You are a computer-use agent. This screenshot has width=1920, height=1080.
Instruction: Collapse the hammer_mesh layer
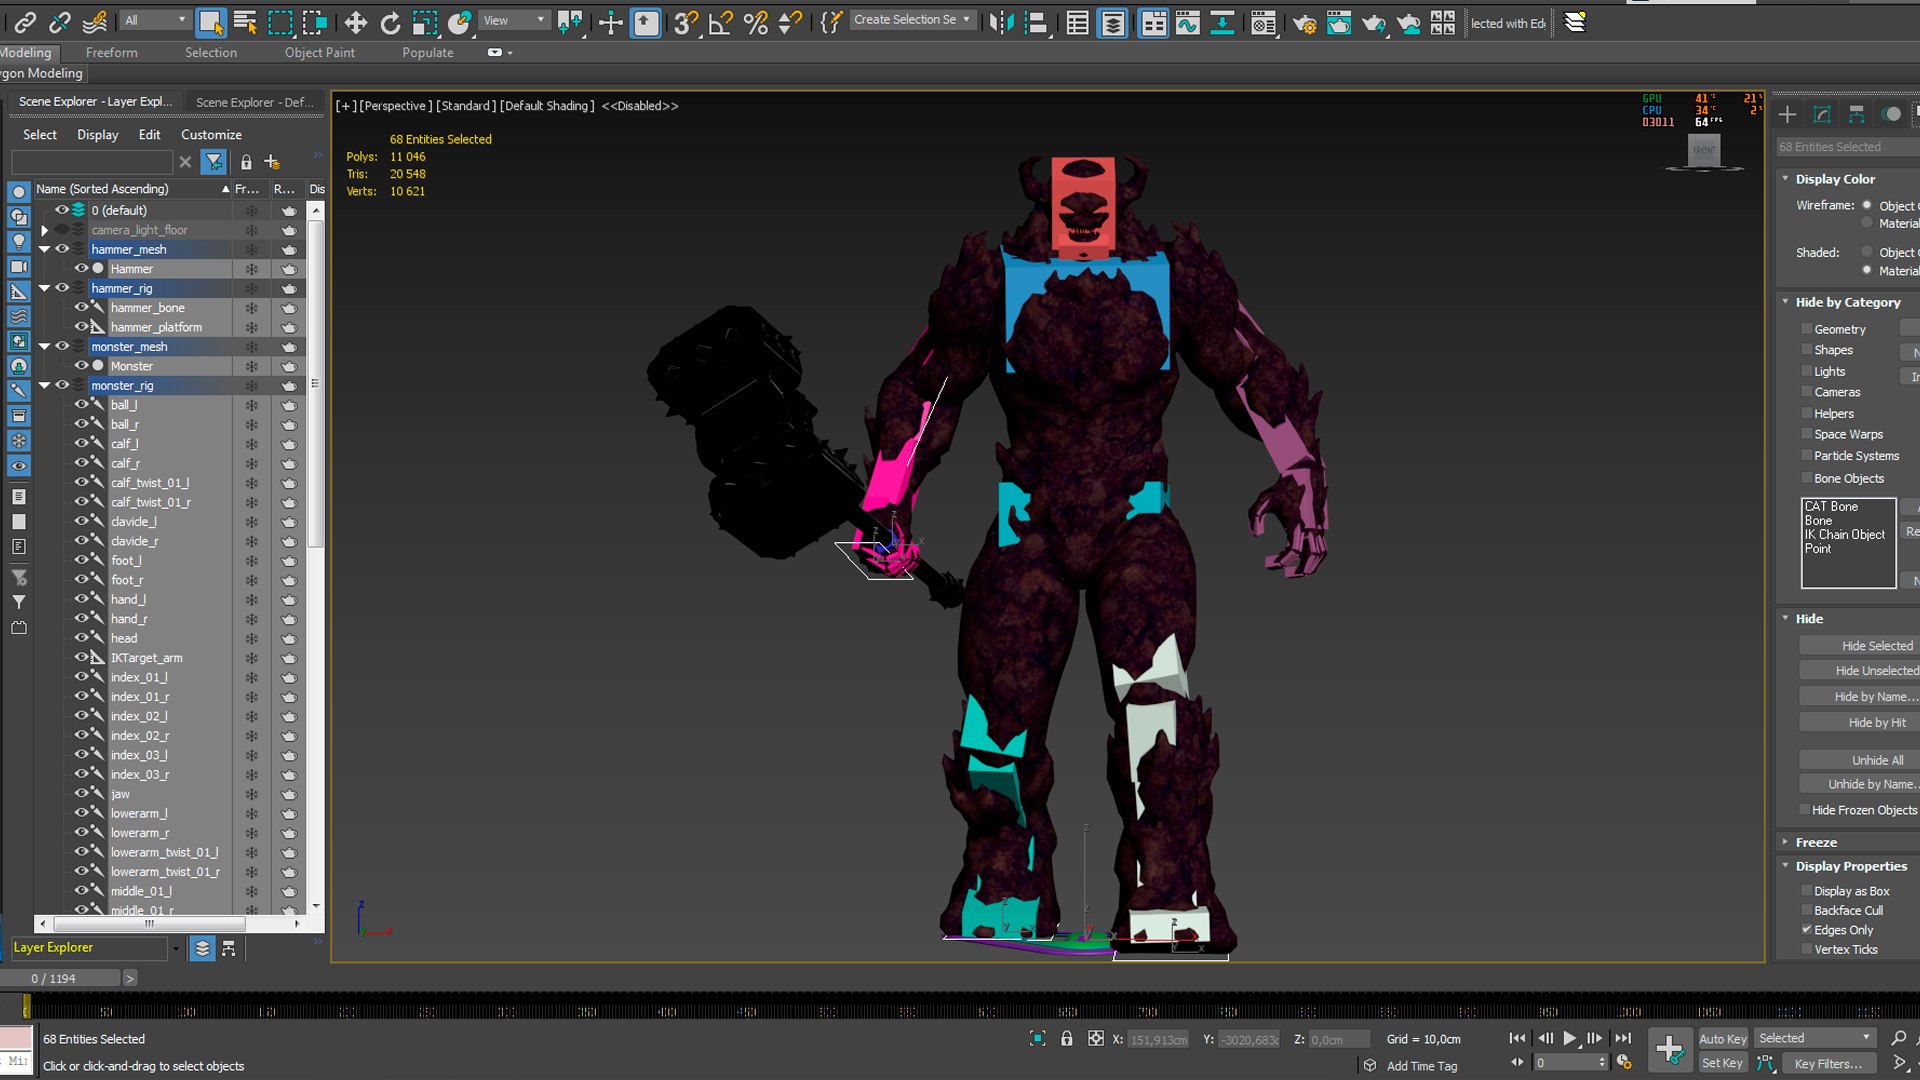point(44,249)
